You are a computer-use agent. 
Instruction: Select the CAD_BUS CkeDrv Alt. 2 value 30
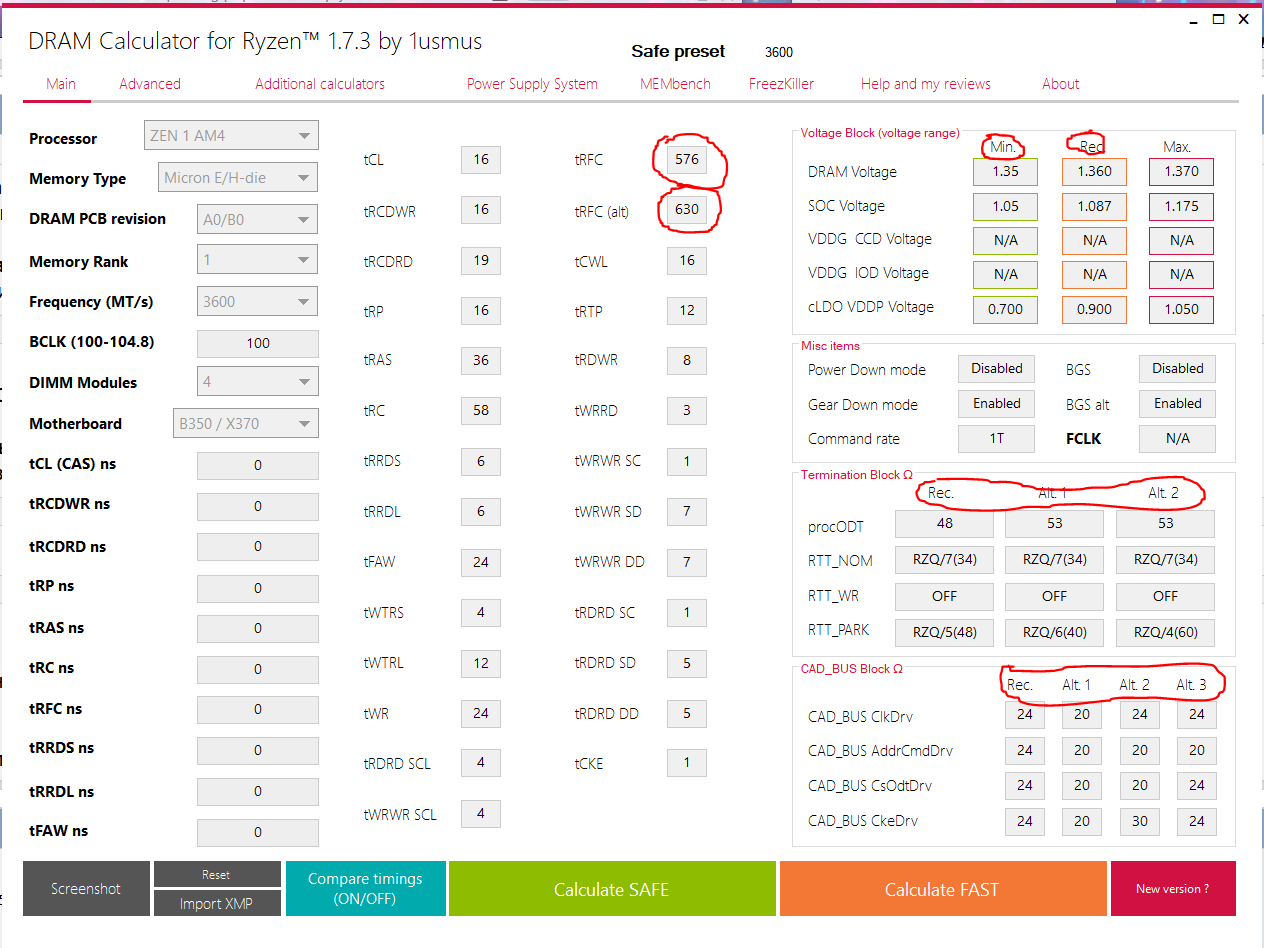tap(1140, 821)
